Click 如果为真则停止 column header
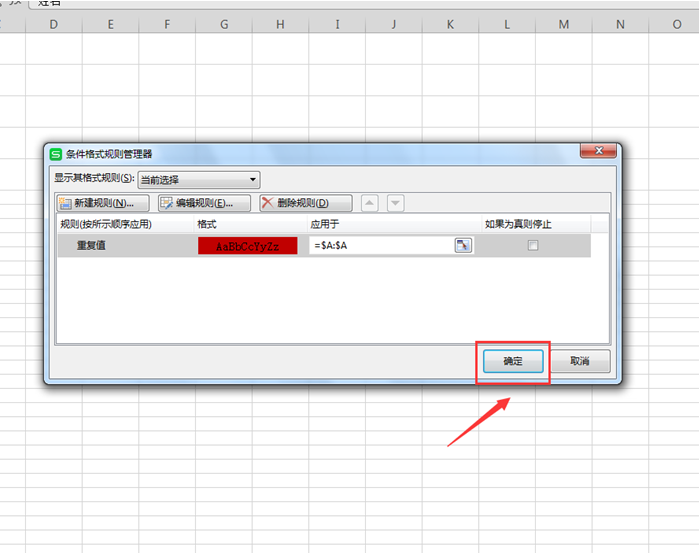The width and height of the screenshot is (699, 553). pos(536,224)
